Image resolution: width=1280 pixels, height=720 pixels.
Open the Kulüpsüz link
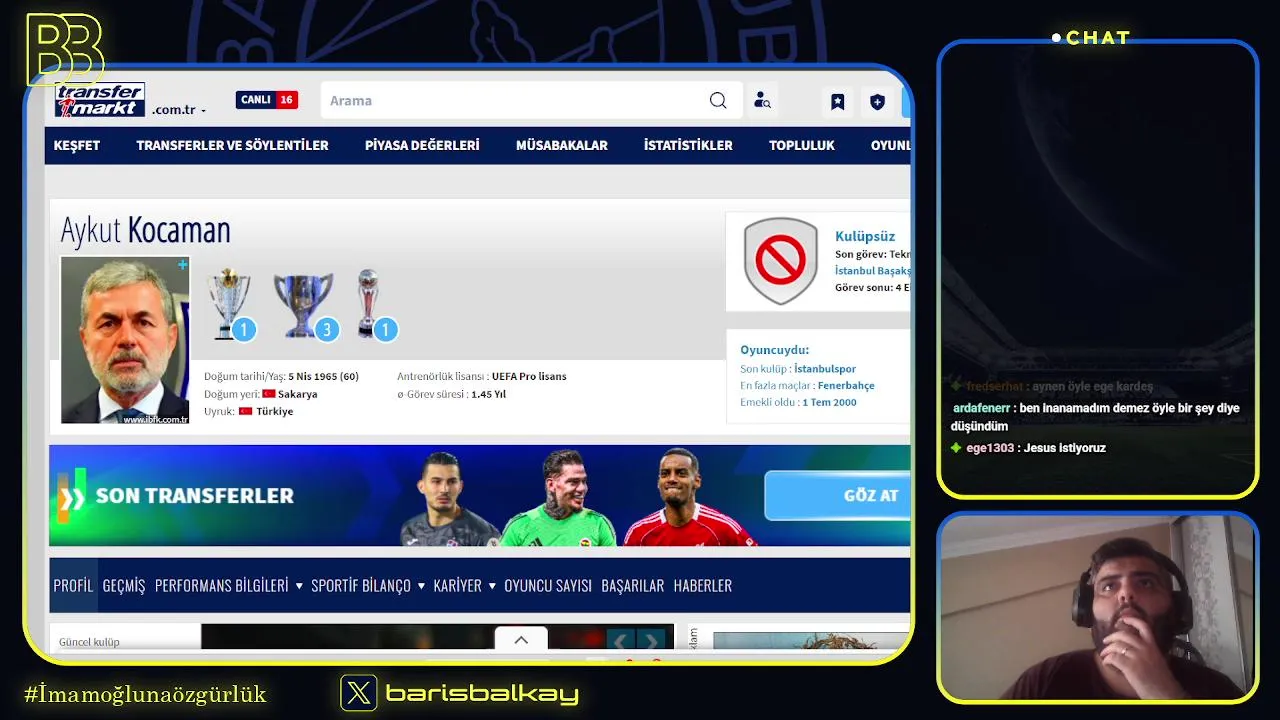(x=865, y=237)
